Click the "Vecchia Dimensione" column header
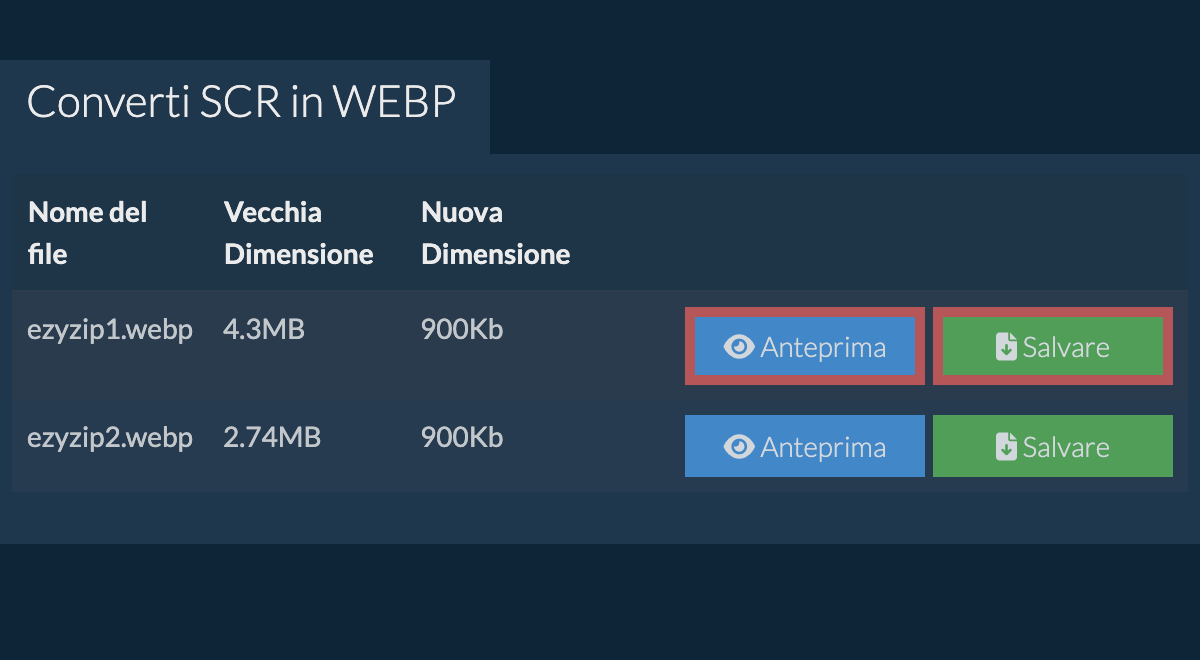1200x660 pixels. tap(298, 233)
